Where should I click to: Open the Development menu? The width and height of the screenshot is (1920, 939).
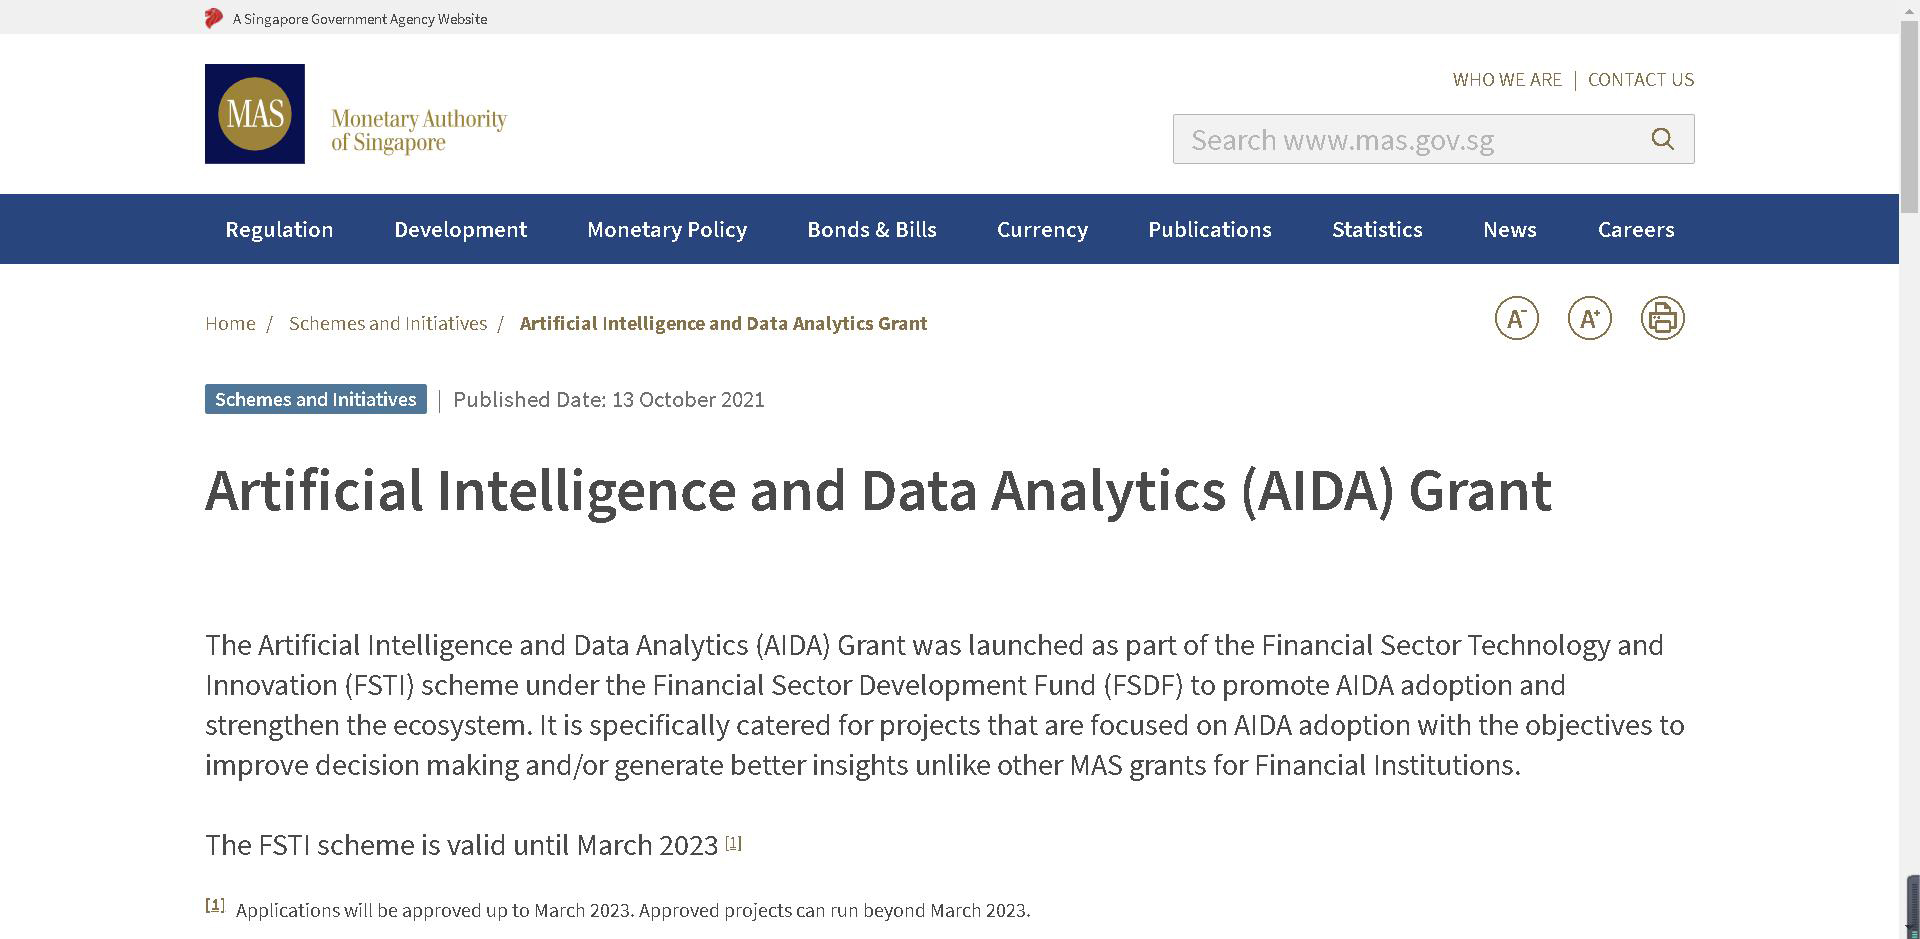coord(460,229)
